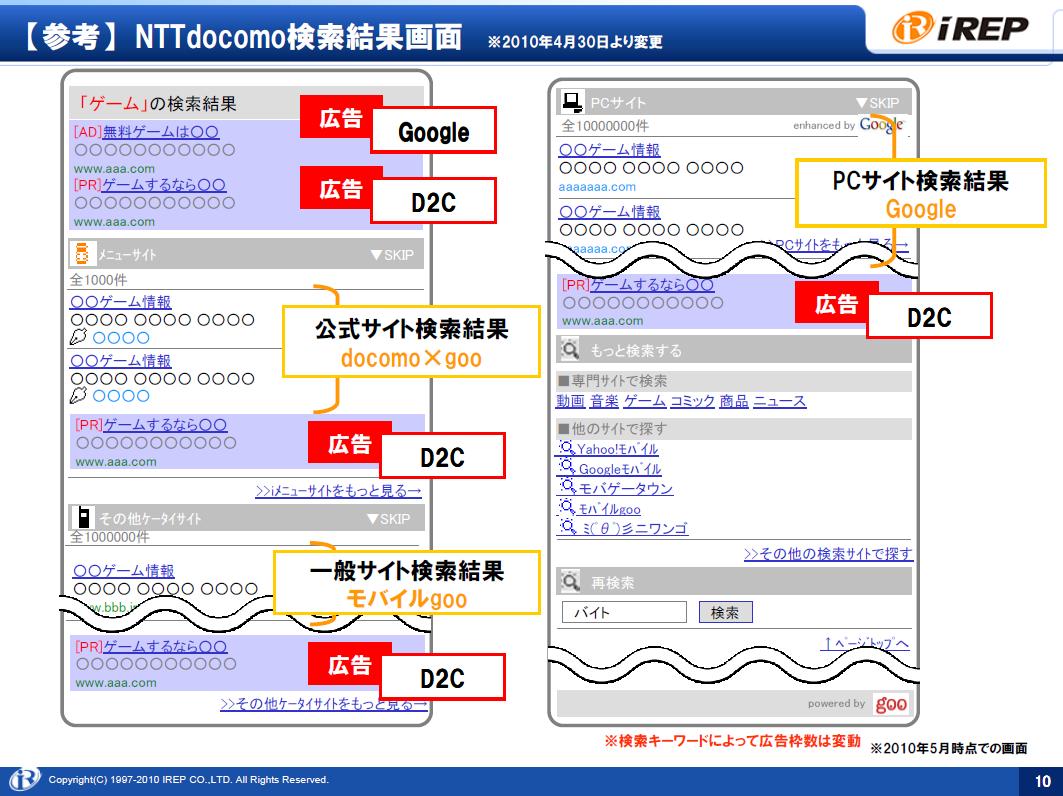Select 動画 specialty search link
This screenshot has width=1063, height=796.
(570, 401)
